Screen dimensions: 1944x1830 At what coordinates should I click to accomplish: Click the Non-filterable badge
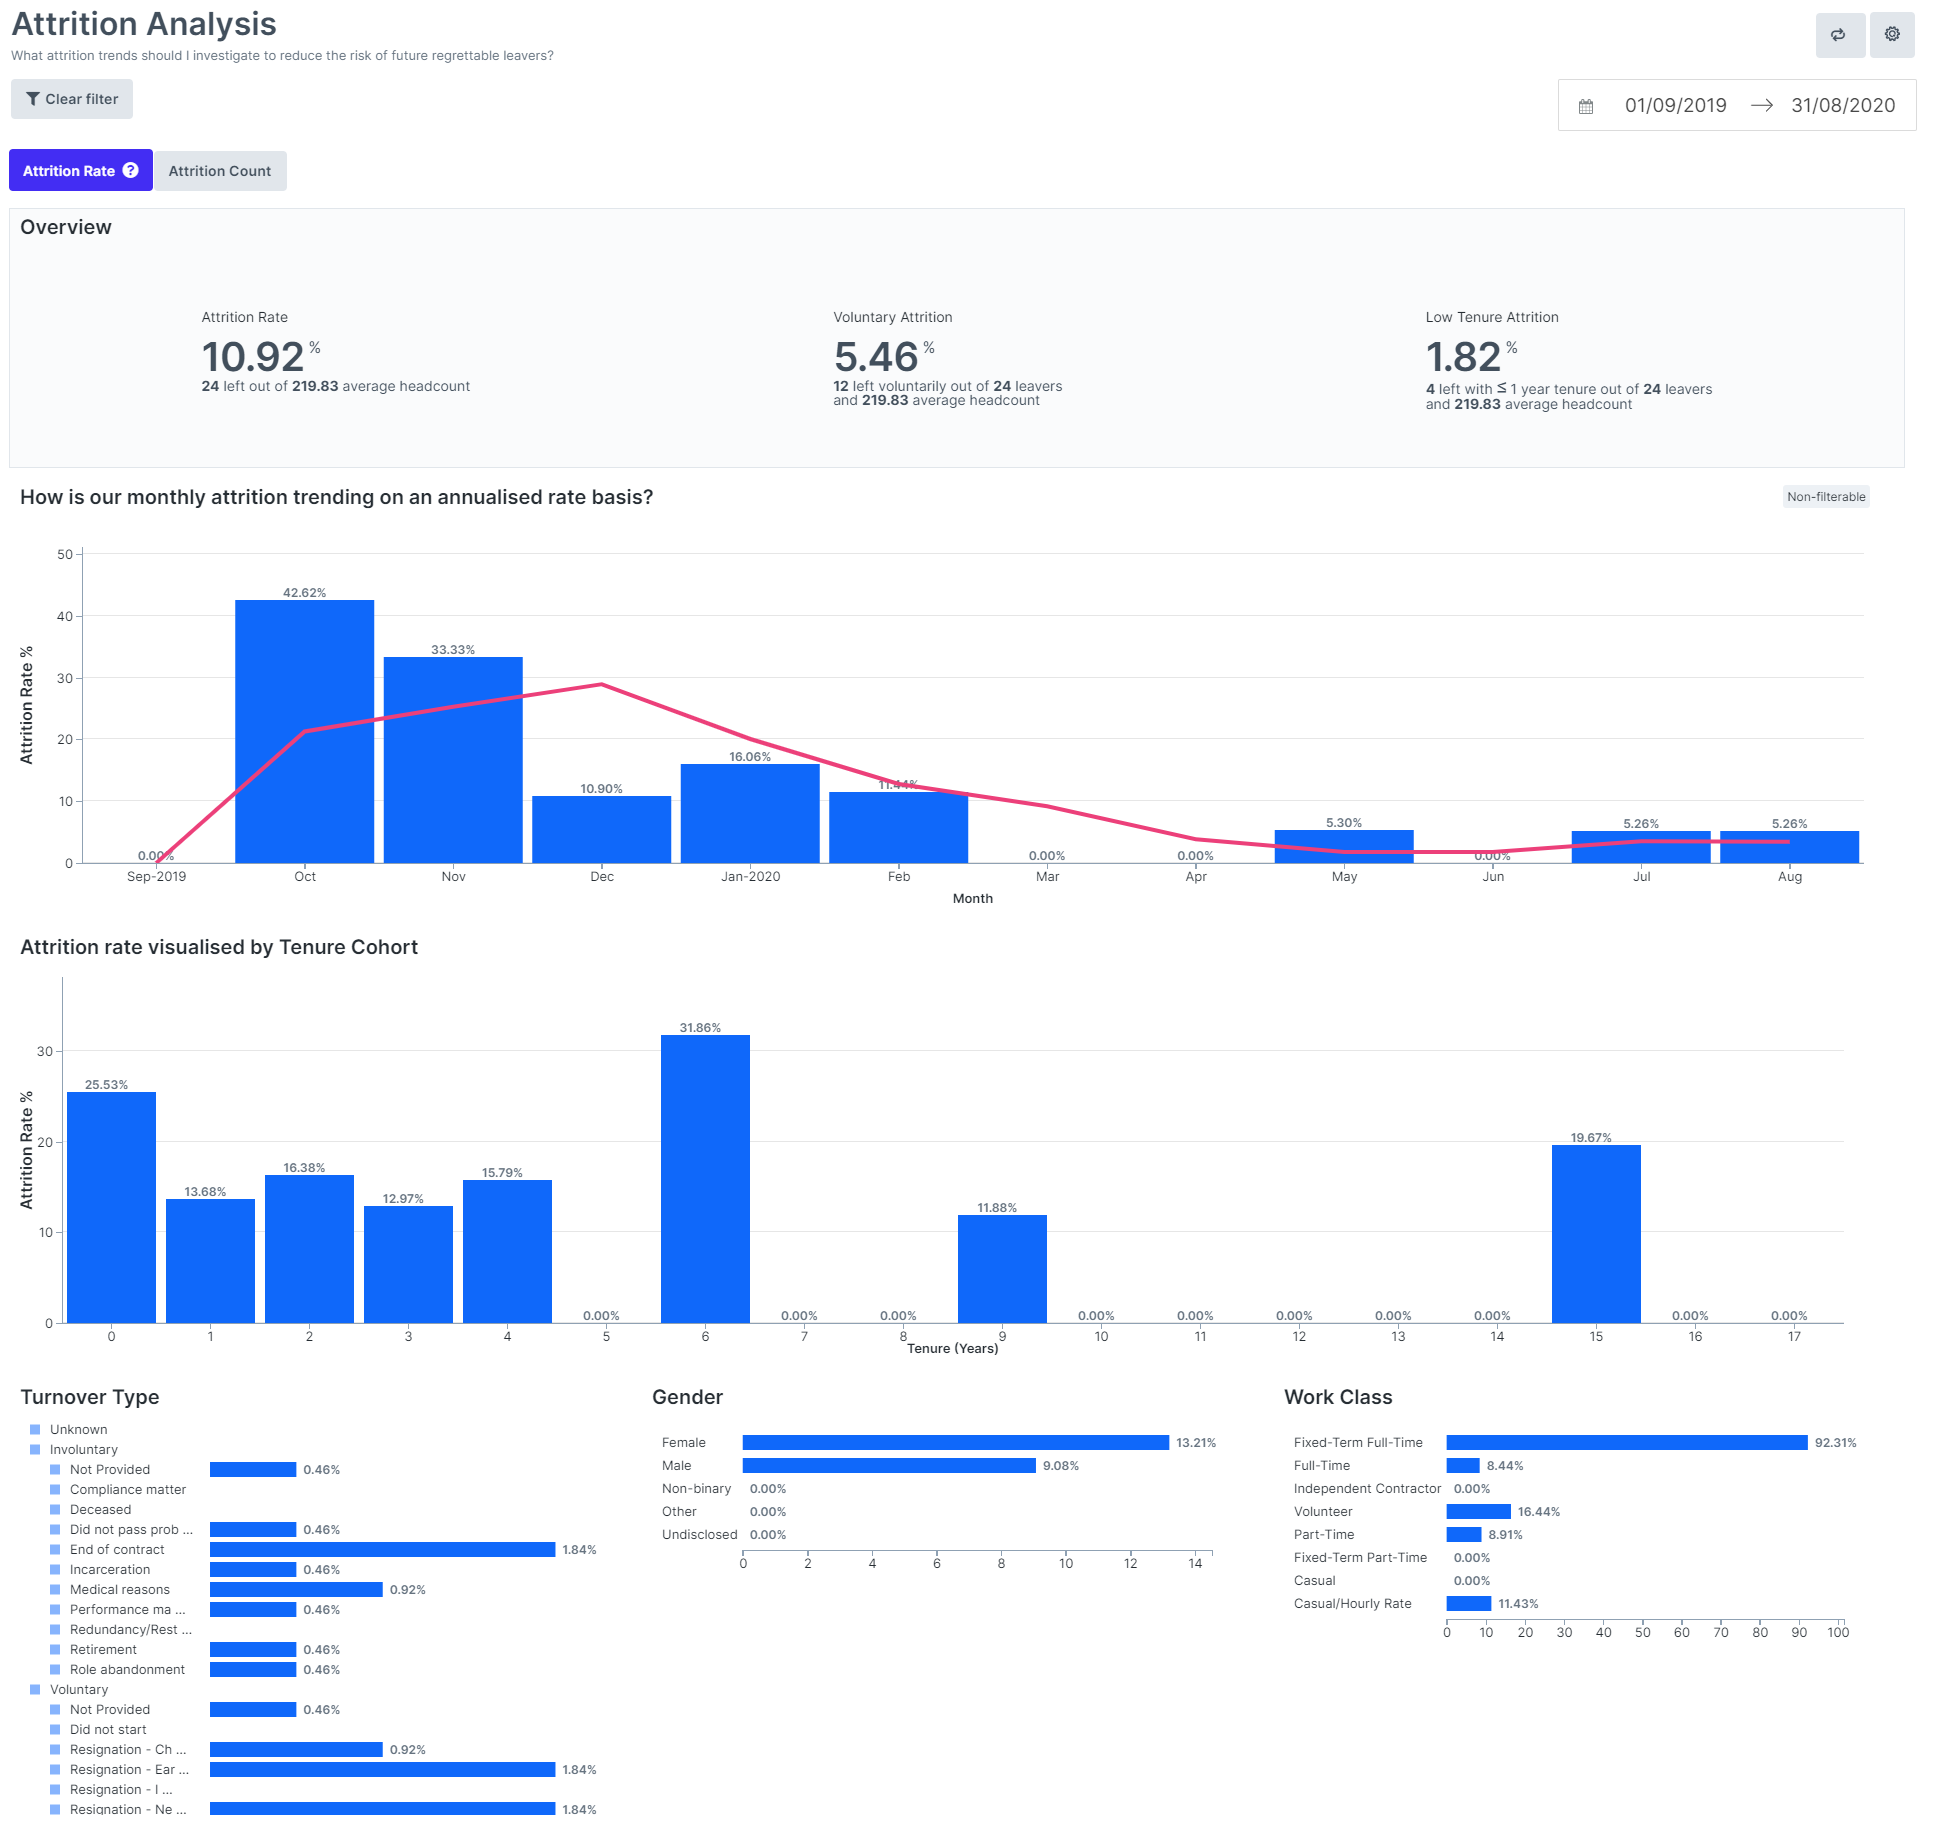point(1825,497)
